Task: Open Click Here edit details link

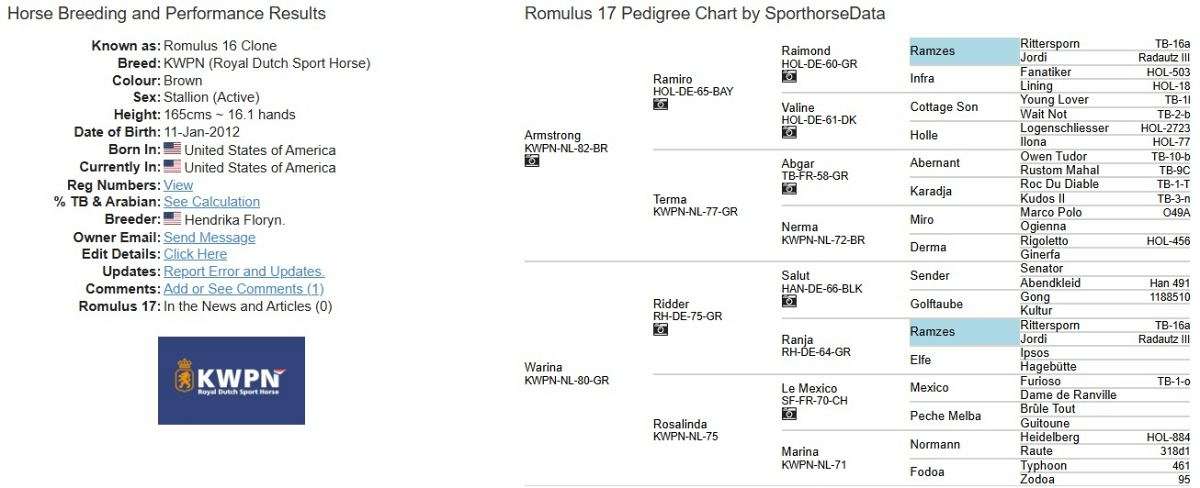Action: (x=195, y=254)
